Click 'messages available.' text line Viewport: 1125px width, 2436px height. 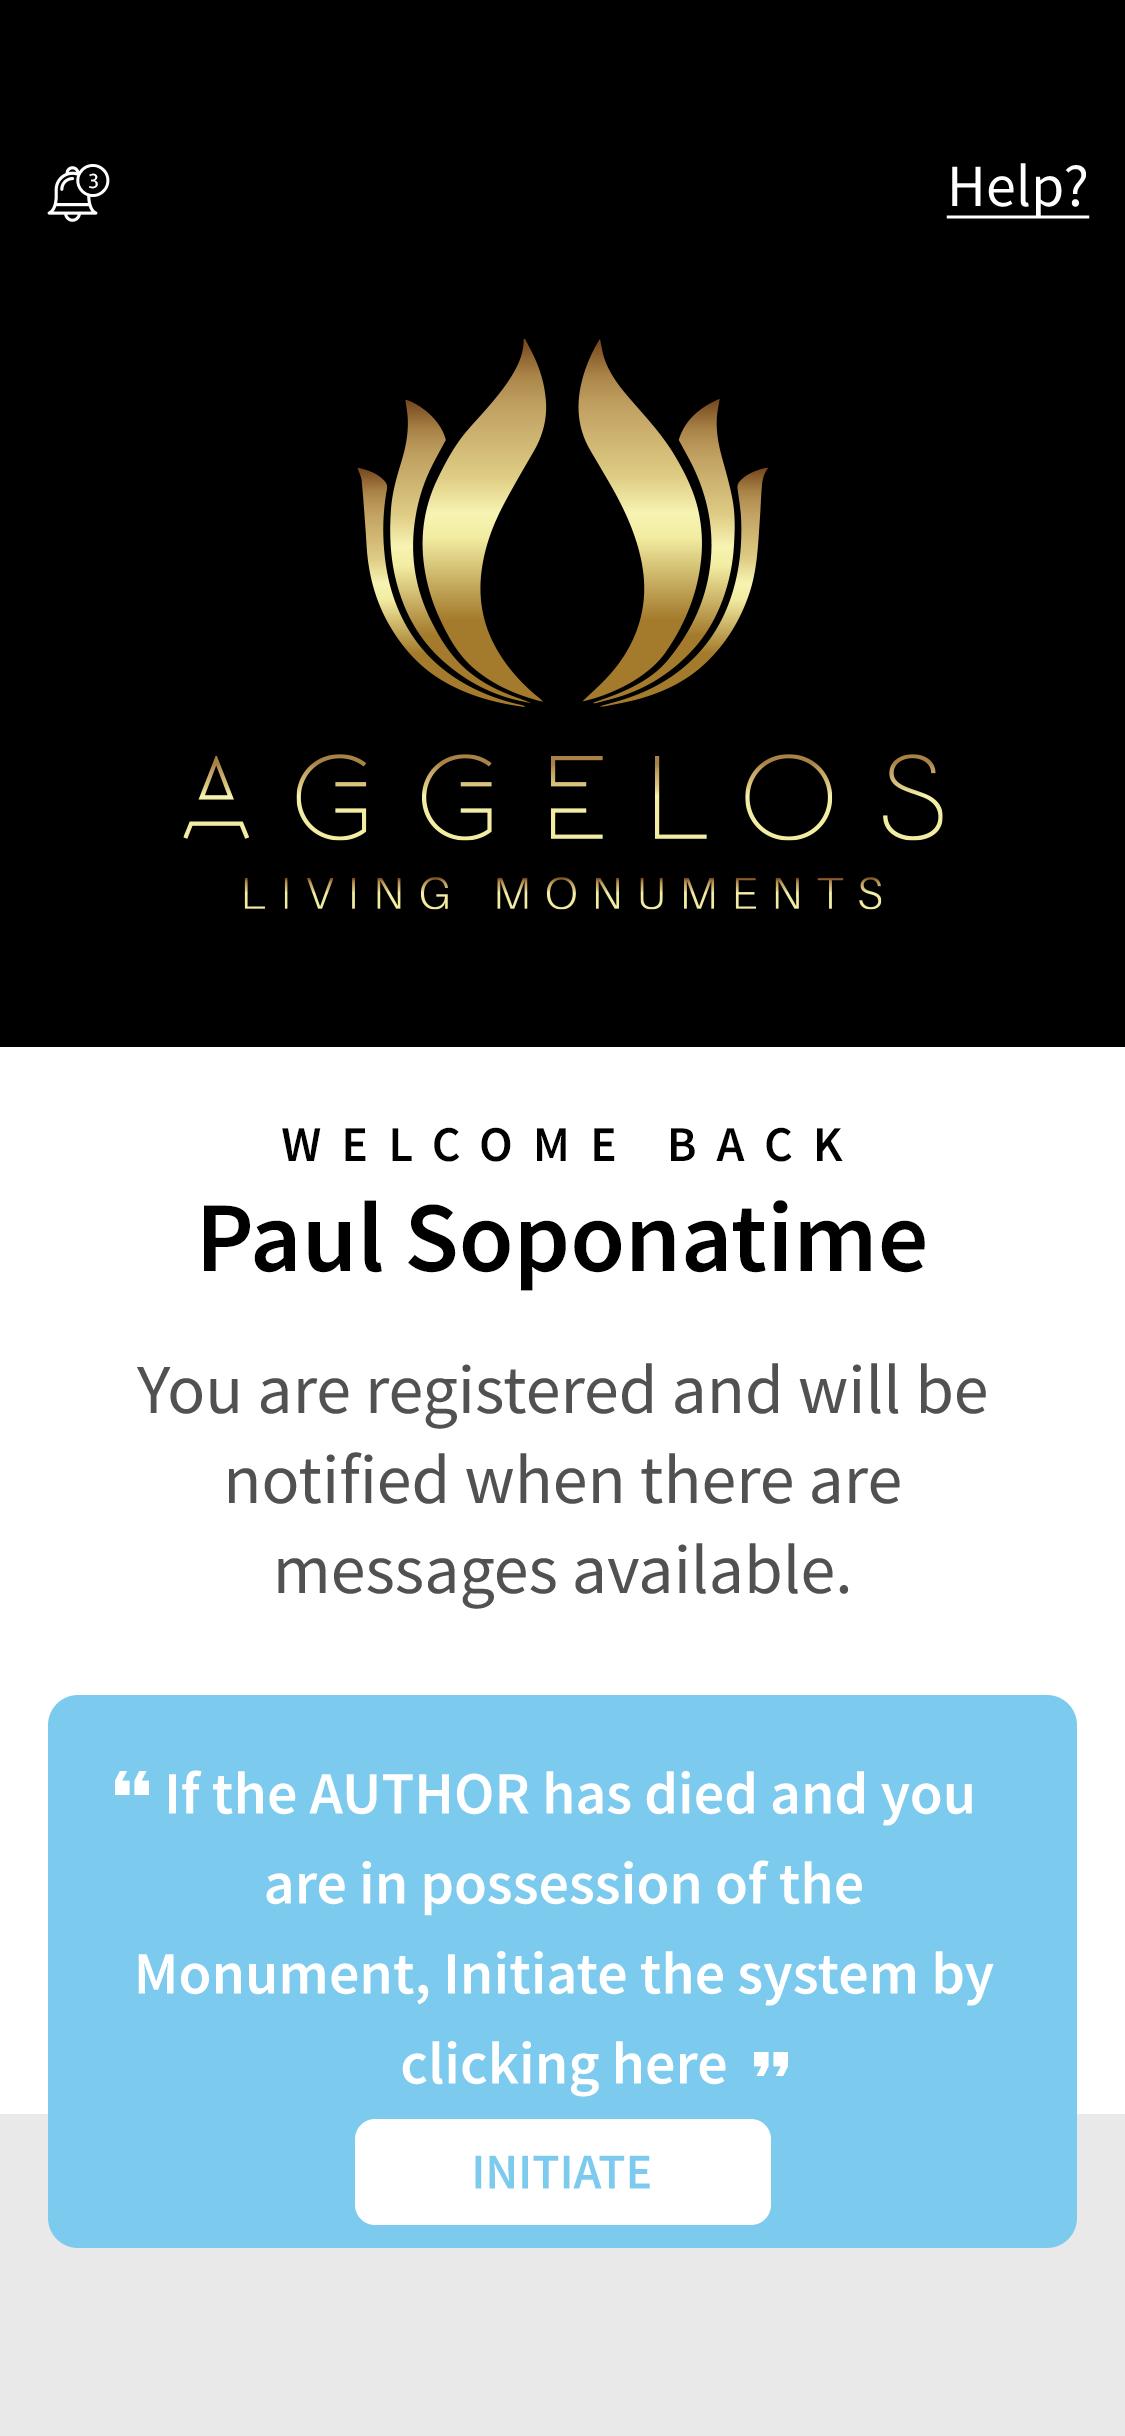(563, 1571)
